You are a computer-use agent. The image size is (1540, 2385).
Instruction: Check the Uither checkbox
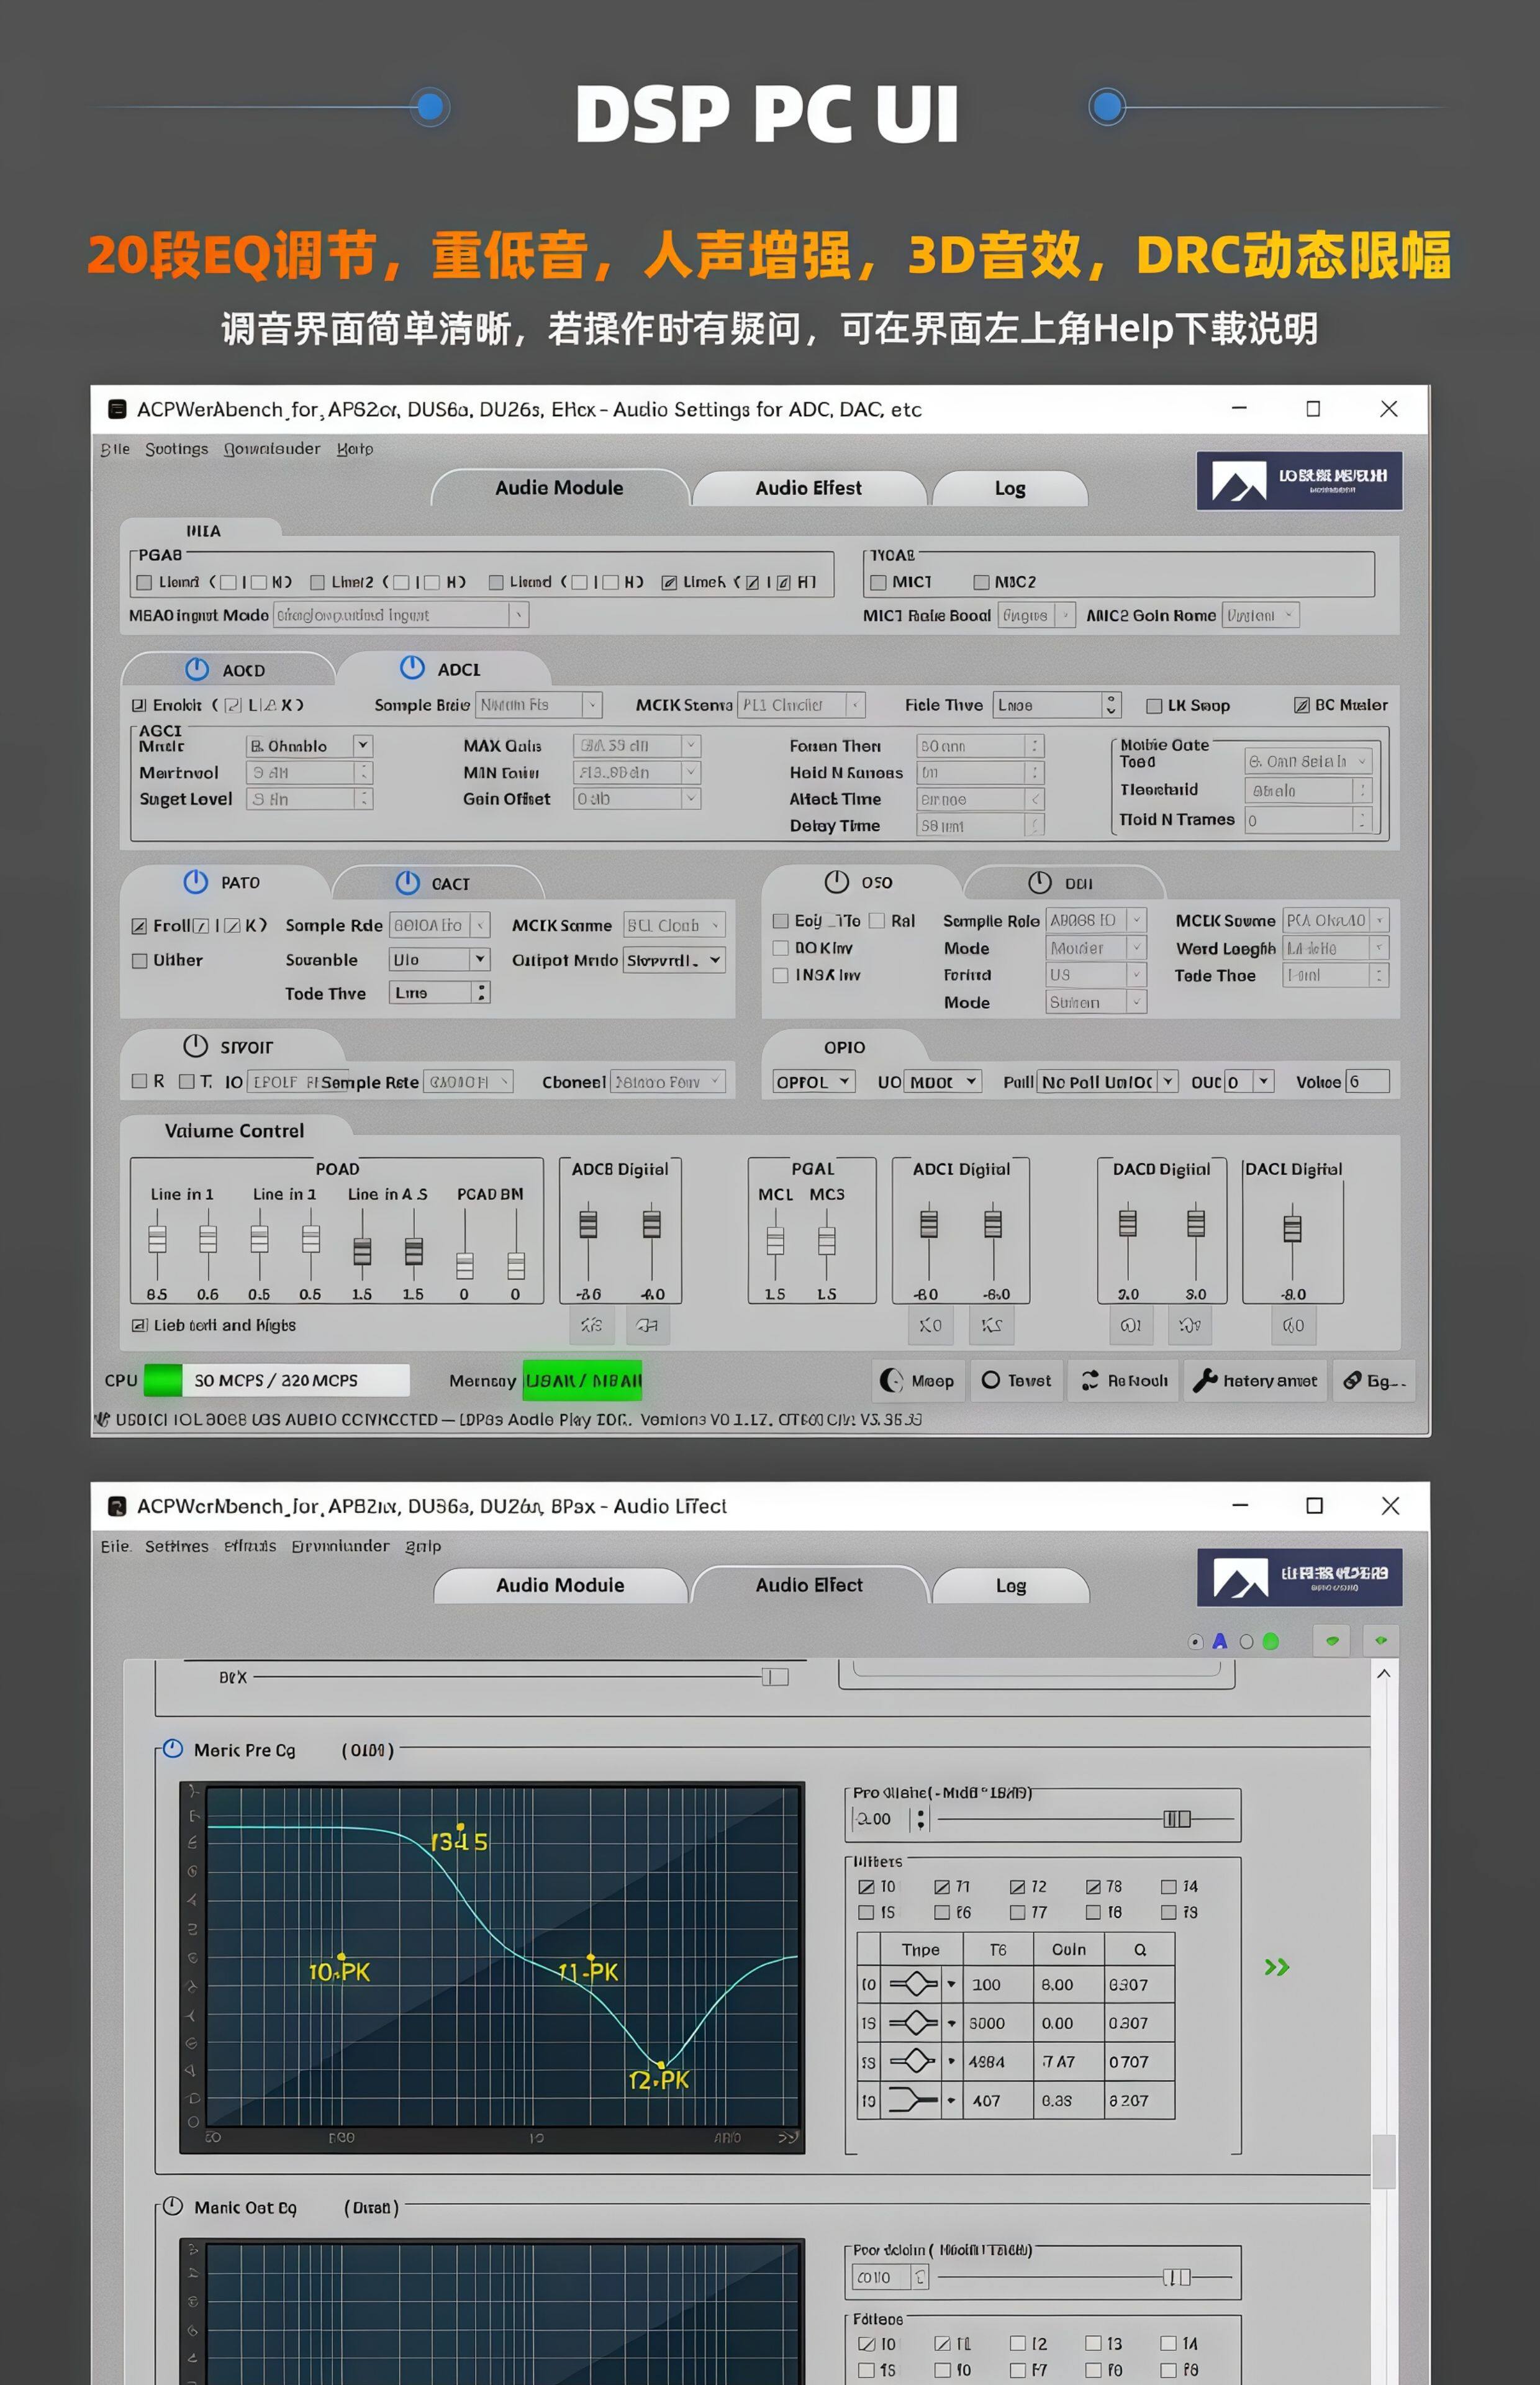tap(140, 961)
